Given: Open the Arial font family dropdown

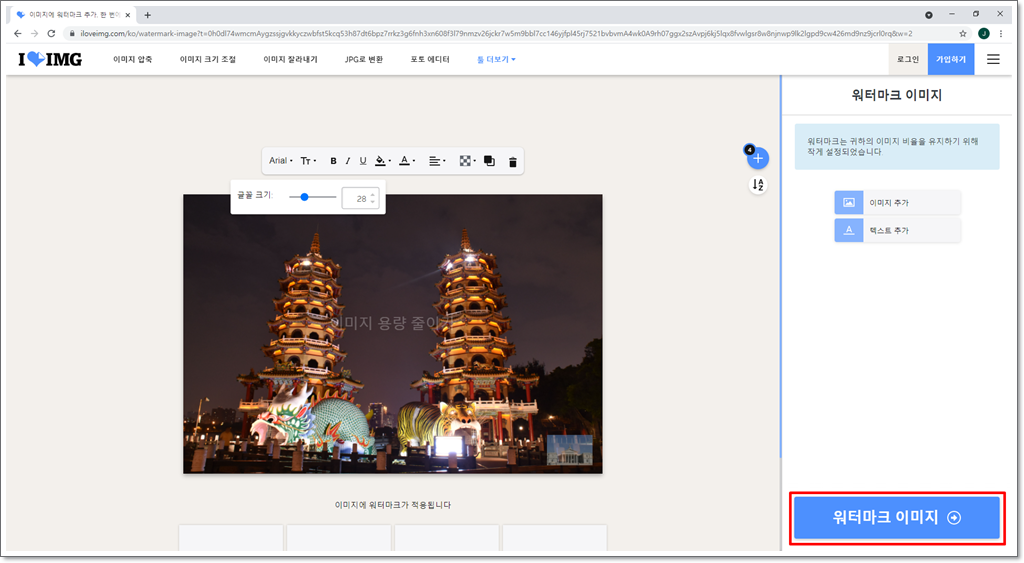Looking at the screenshot, I should pyautogui.click(x=281, y=161).
